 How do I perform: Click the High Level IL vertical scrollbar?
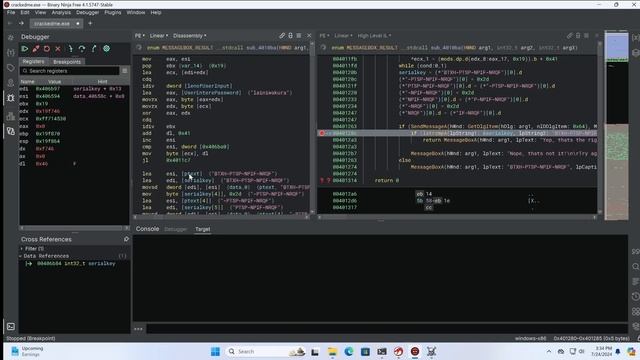(x=600, y=129)
